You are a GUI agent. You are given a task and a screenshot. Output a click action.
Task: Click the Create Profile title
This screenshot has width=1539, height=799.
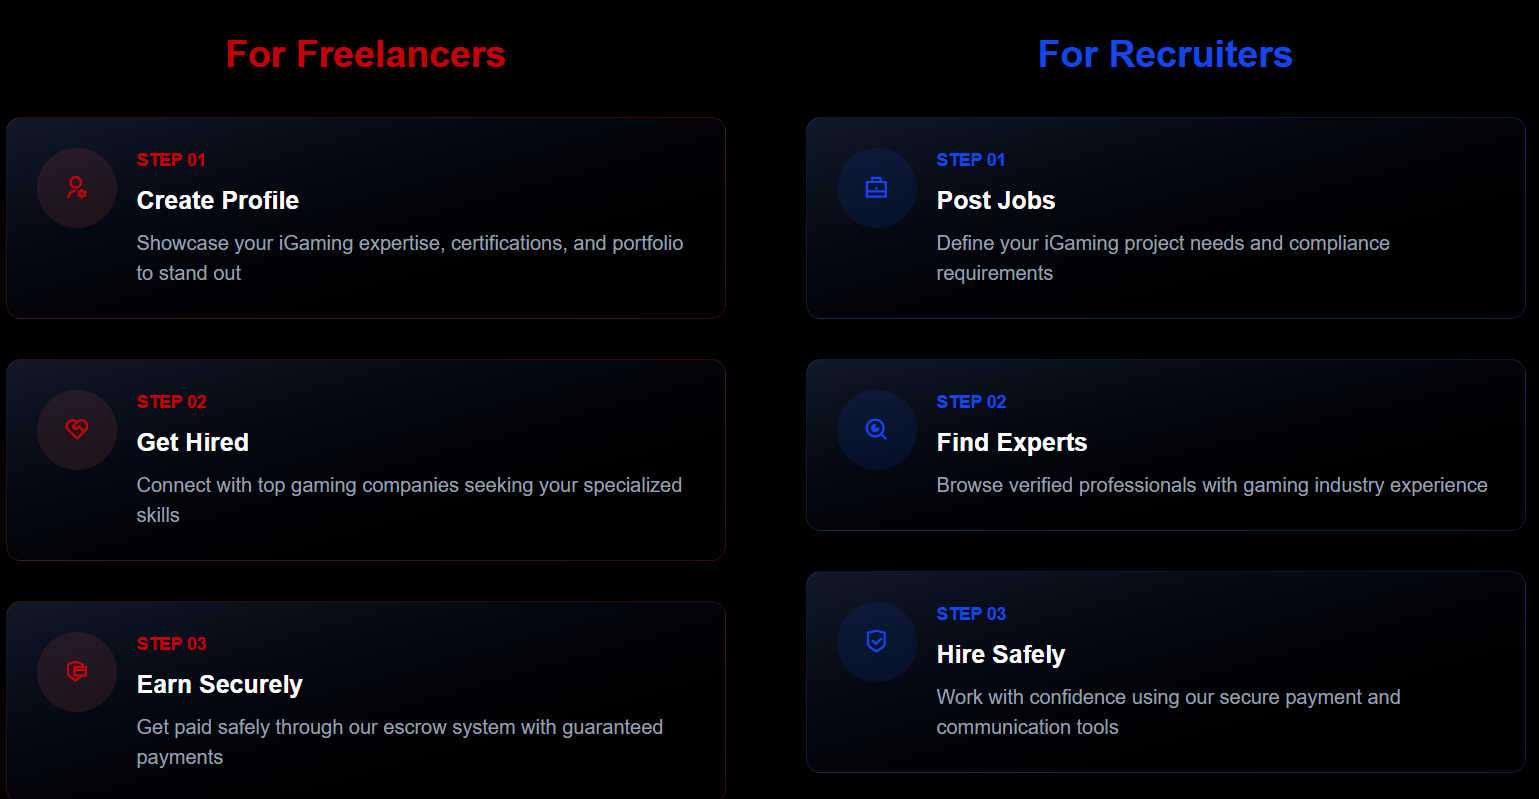coord(217,201)
